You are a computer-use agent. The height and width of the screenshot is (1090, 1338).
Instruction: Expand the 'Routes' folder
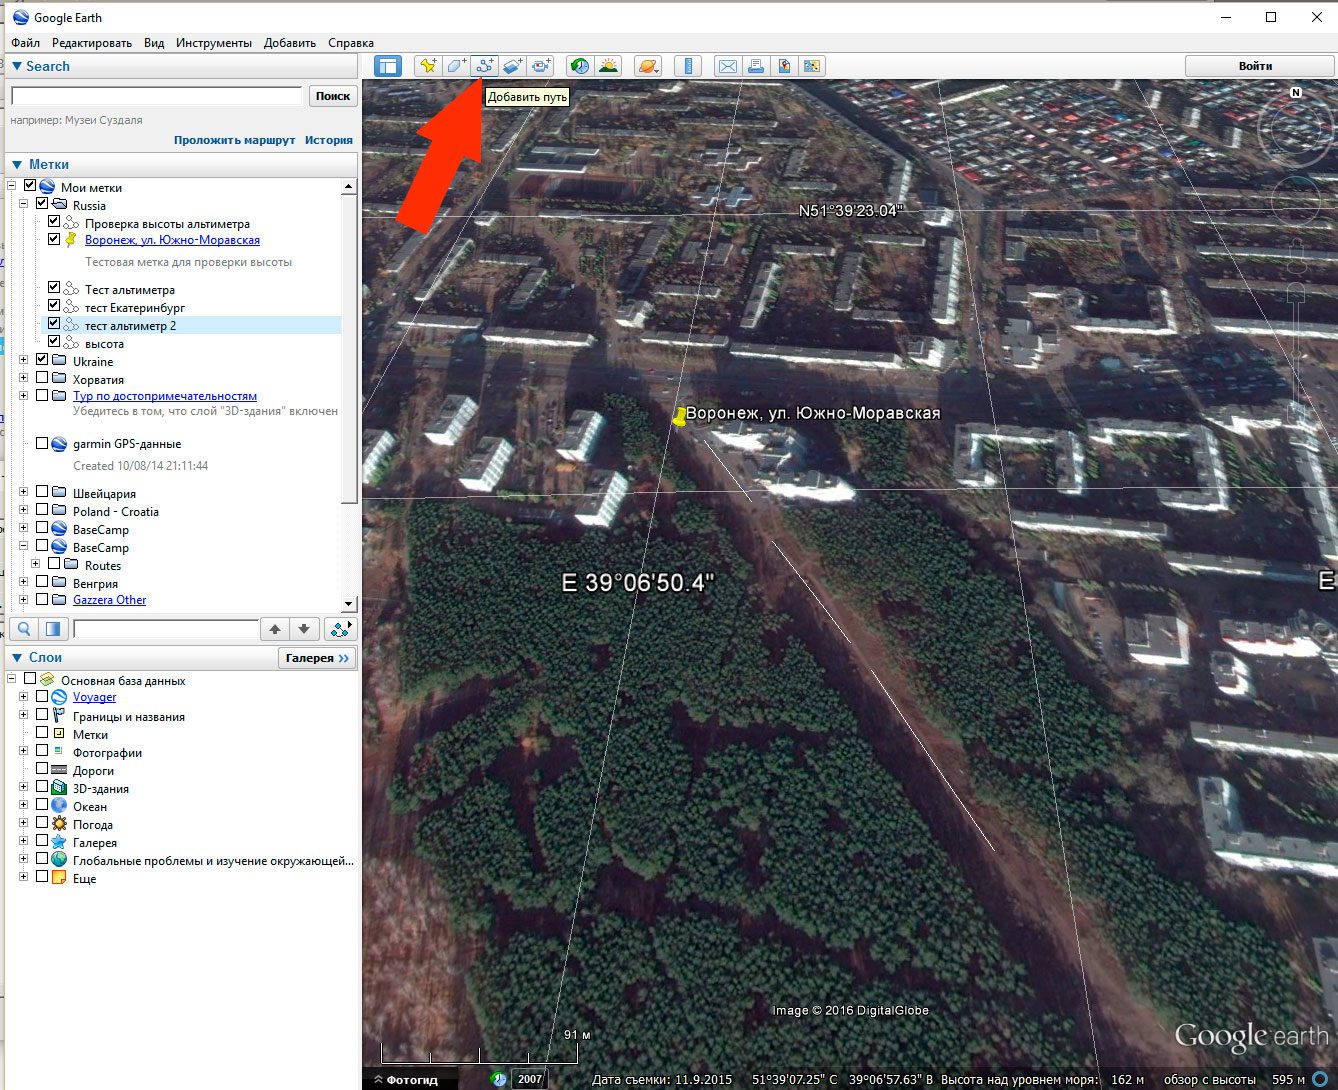click(x=36, y=564)
